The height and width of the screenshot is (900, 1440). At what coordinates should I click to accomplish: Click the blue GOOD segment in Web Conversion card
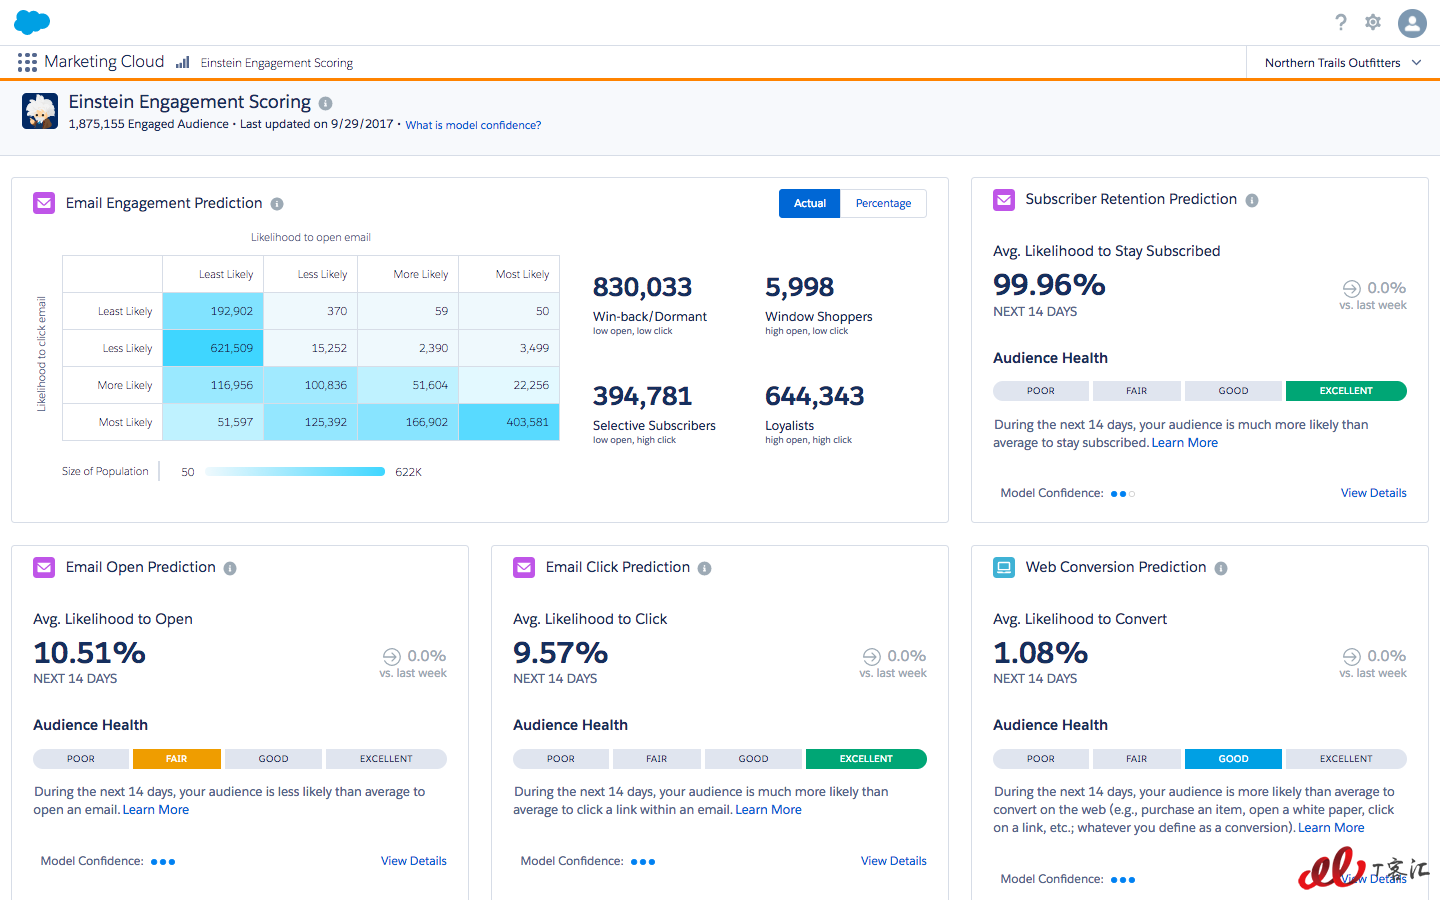[1233, 759]
